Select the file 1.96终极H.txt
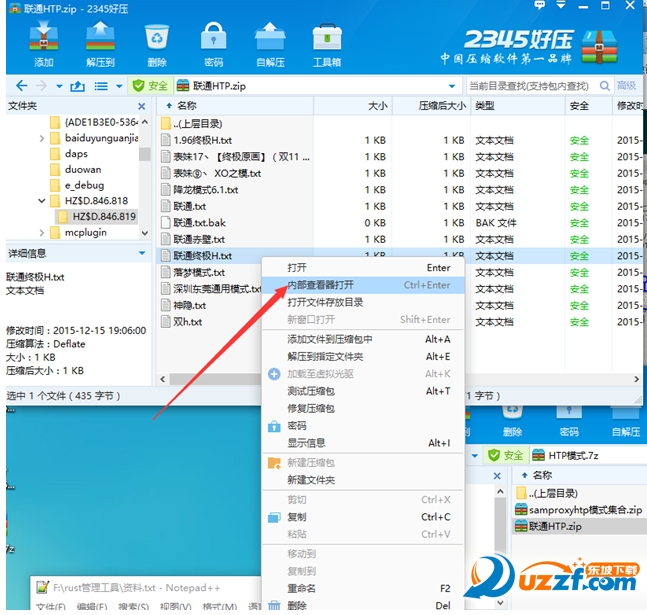This screenshot has height=615, width=647. click(202, 140)
